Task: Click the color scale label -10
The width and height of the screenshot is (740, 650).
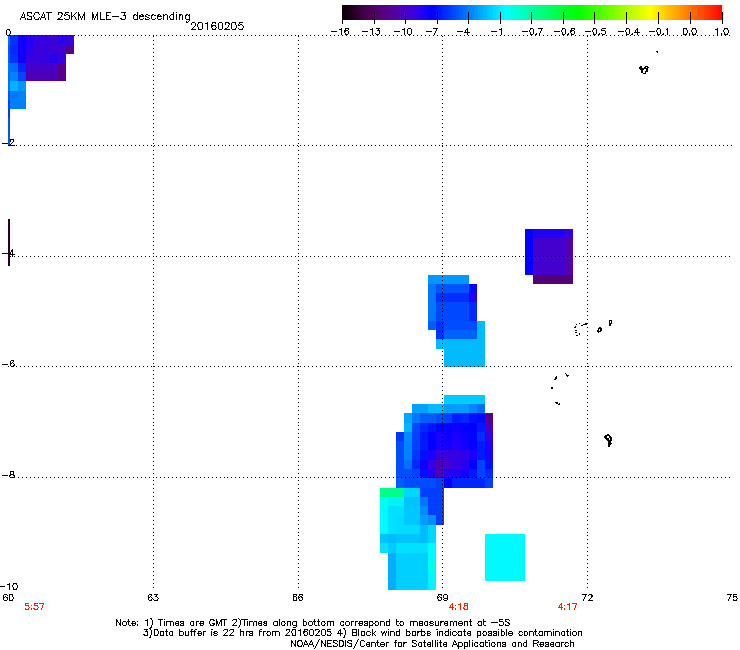Action: [x=403, y=32]
